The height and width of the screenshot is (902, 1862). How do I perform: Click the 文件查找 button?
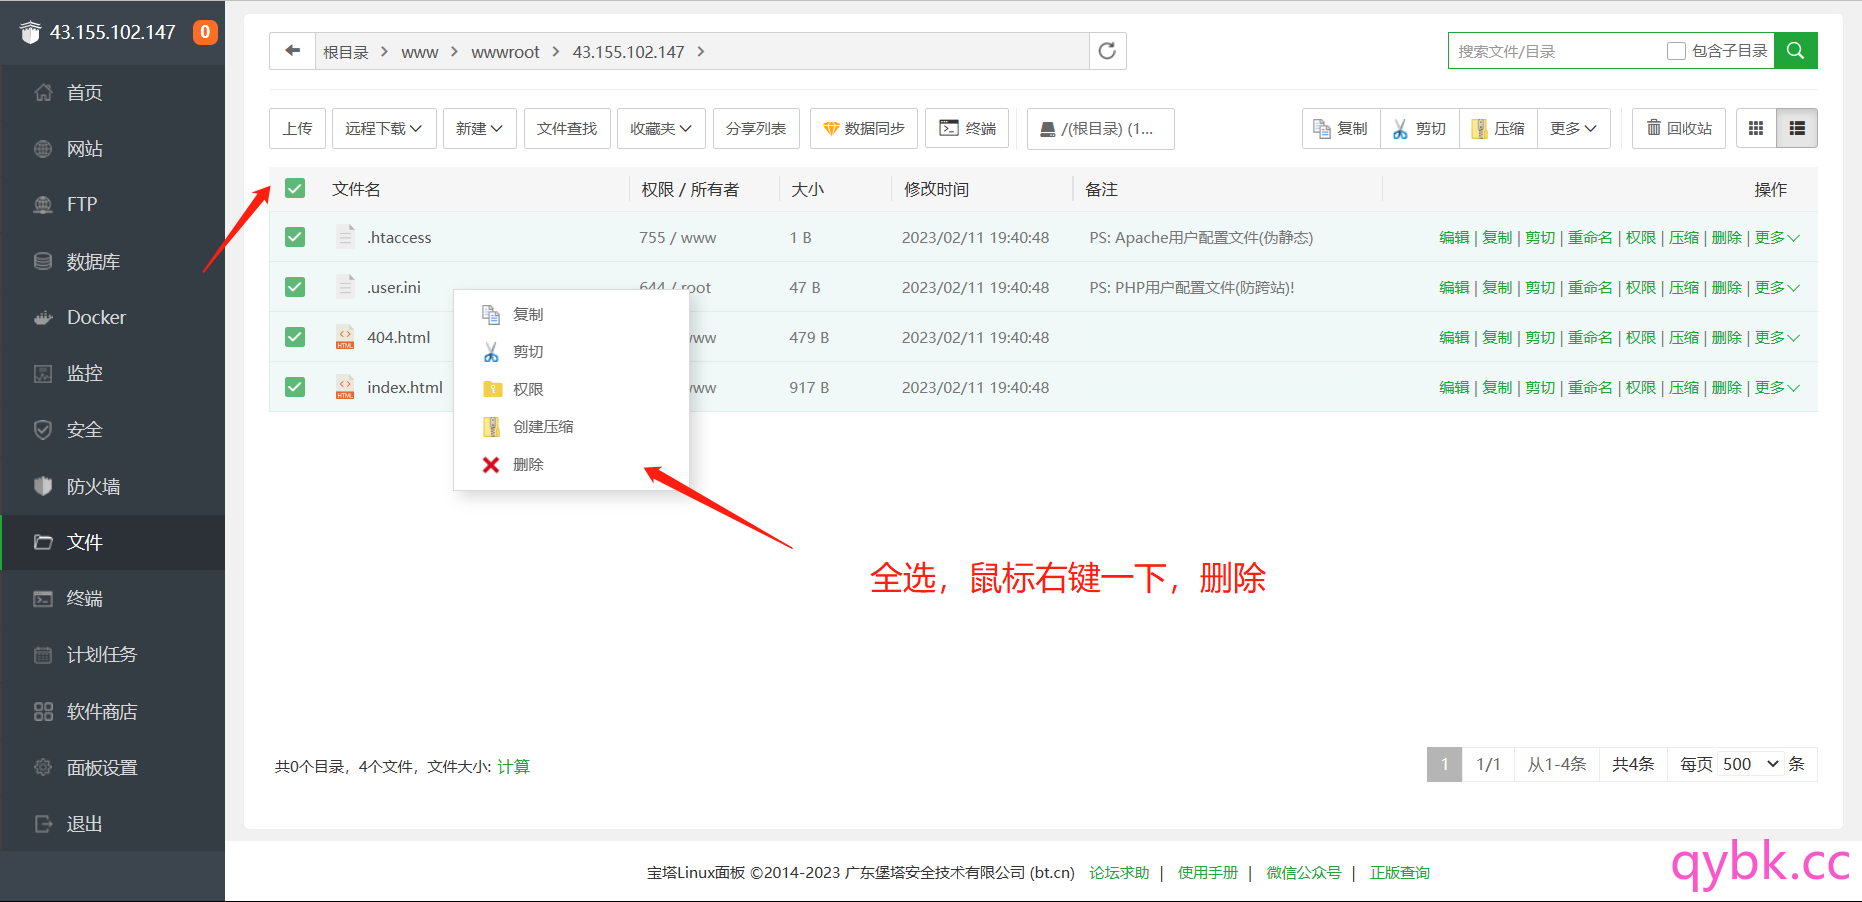coord(567,128)
